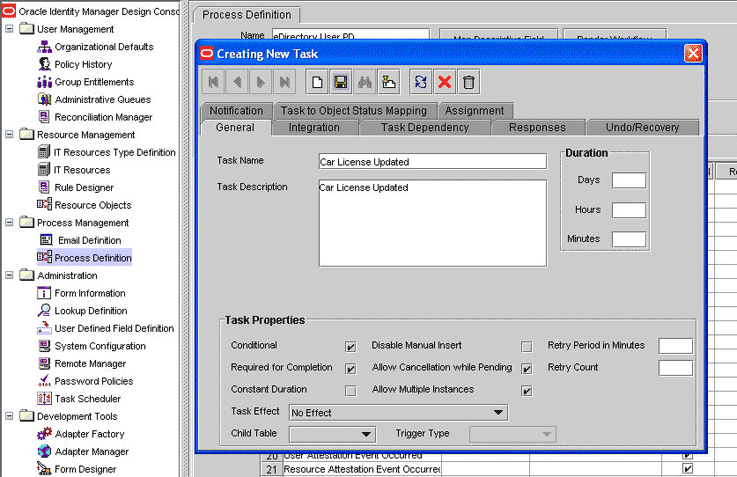Create a new blank record

[x=317, y=82]
